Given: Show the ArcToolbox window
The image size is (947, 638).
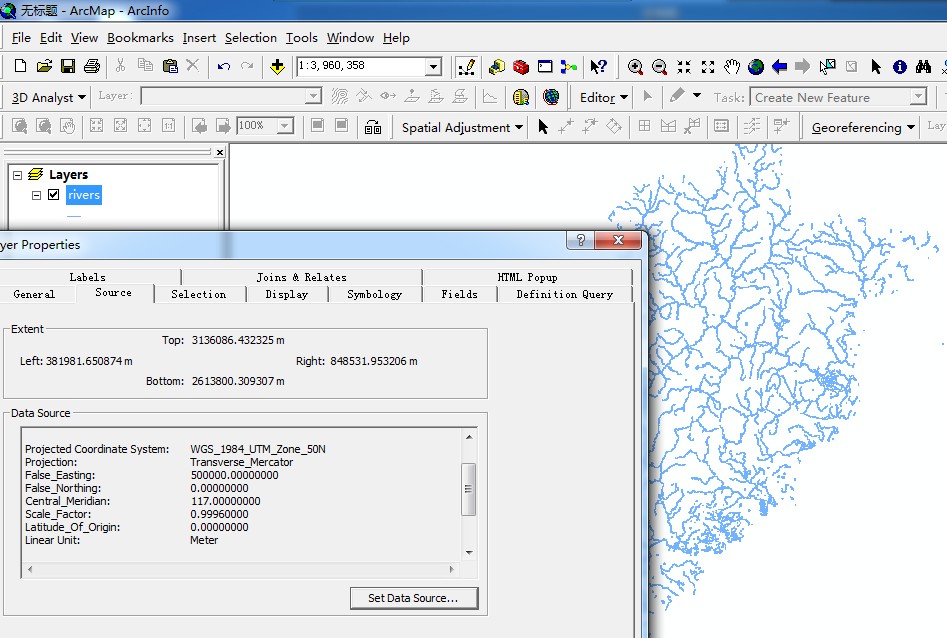Looking at the screenshot, I should pyautogui.click(x=521, y=66).
